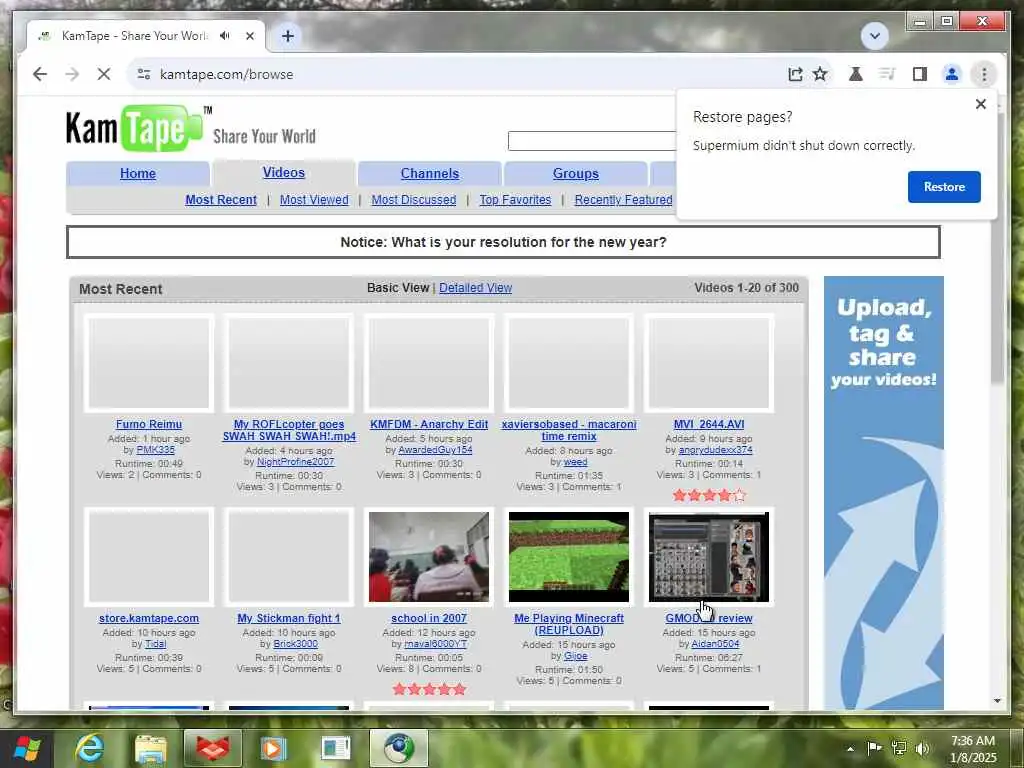View uploader angrydudexx374 profile
Viewport: 1024px width, 768px height.
tap(715, 450)
